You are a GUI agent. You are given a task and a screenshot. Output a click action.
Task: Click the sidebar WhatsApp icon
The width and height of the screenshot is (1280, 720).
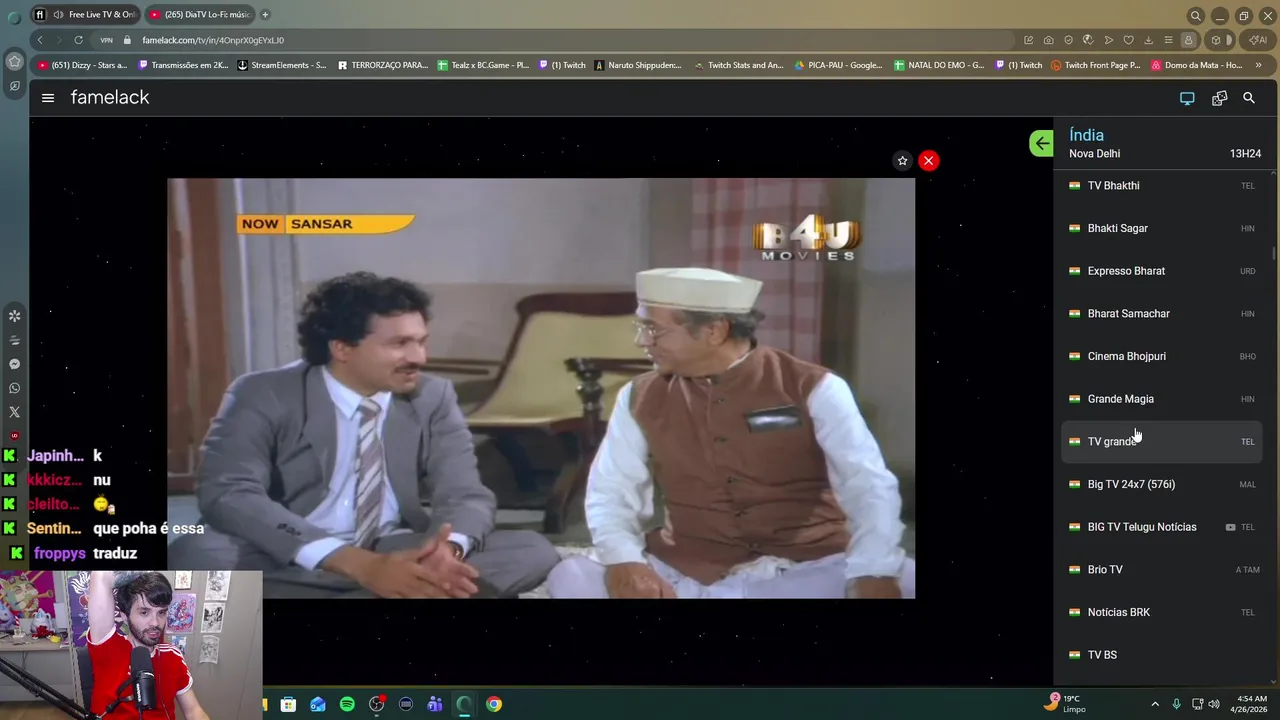[14, 388]
